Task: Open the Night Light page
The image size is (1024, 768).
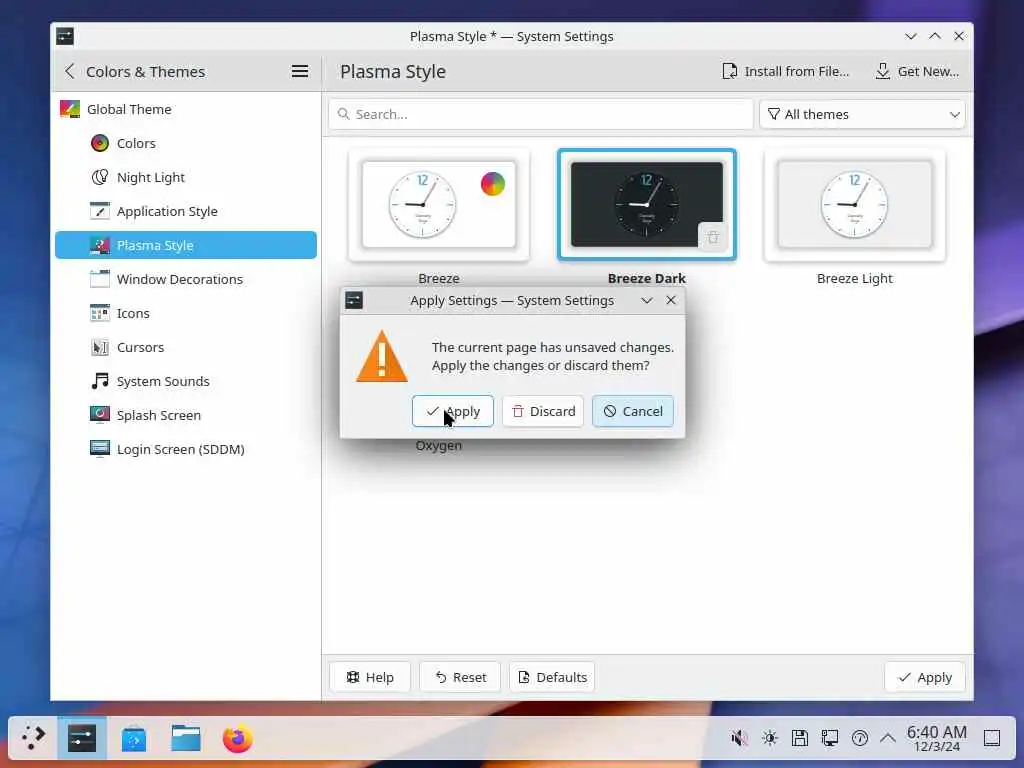Action: coord(186,177)
